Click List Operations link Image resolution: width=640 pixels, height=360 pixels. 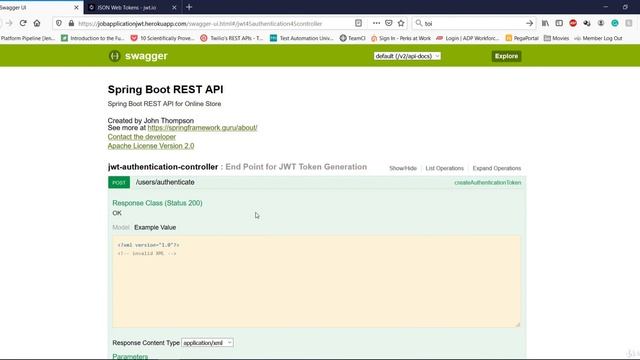click(444, 168)
